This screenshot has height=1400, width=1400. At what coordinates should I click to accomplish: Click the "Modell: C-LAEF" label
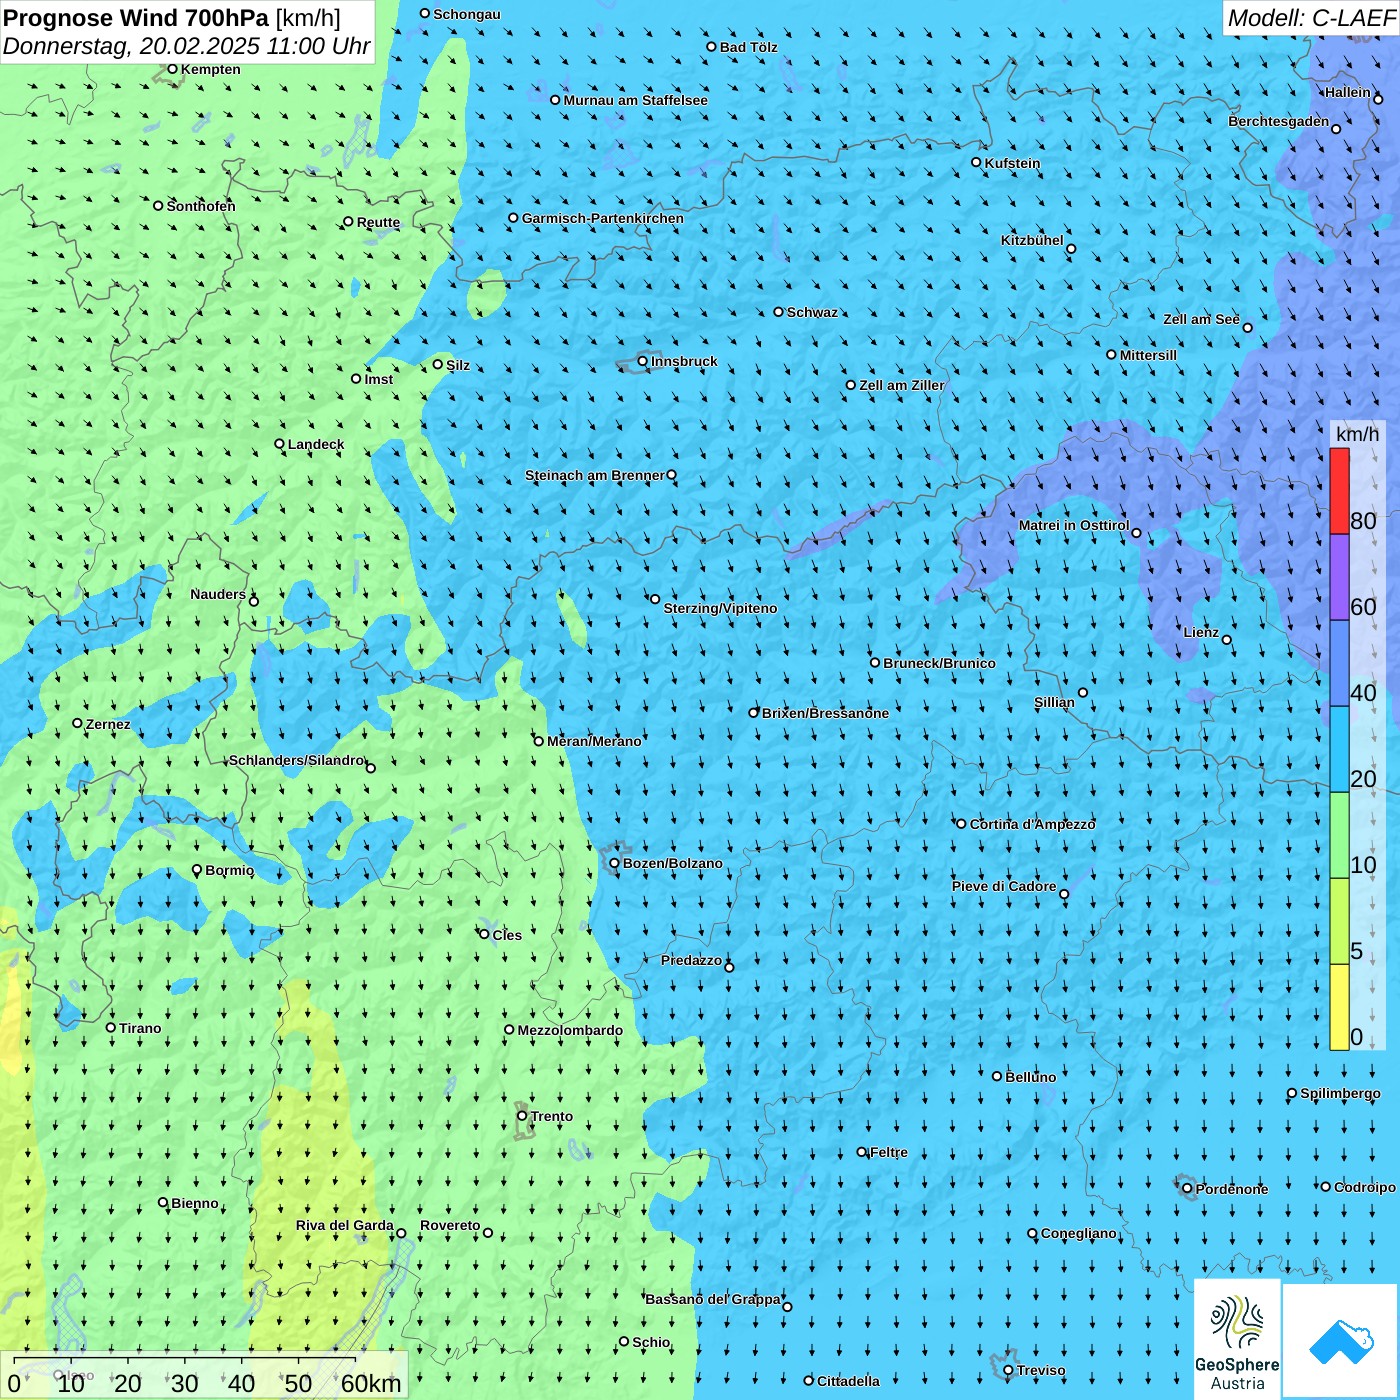[x=1311, y=18]
